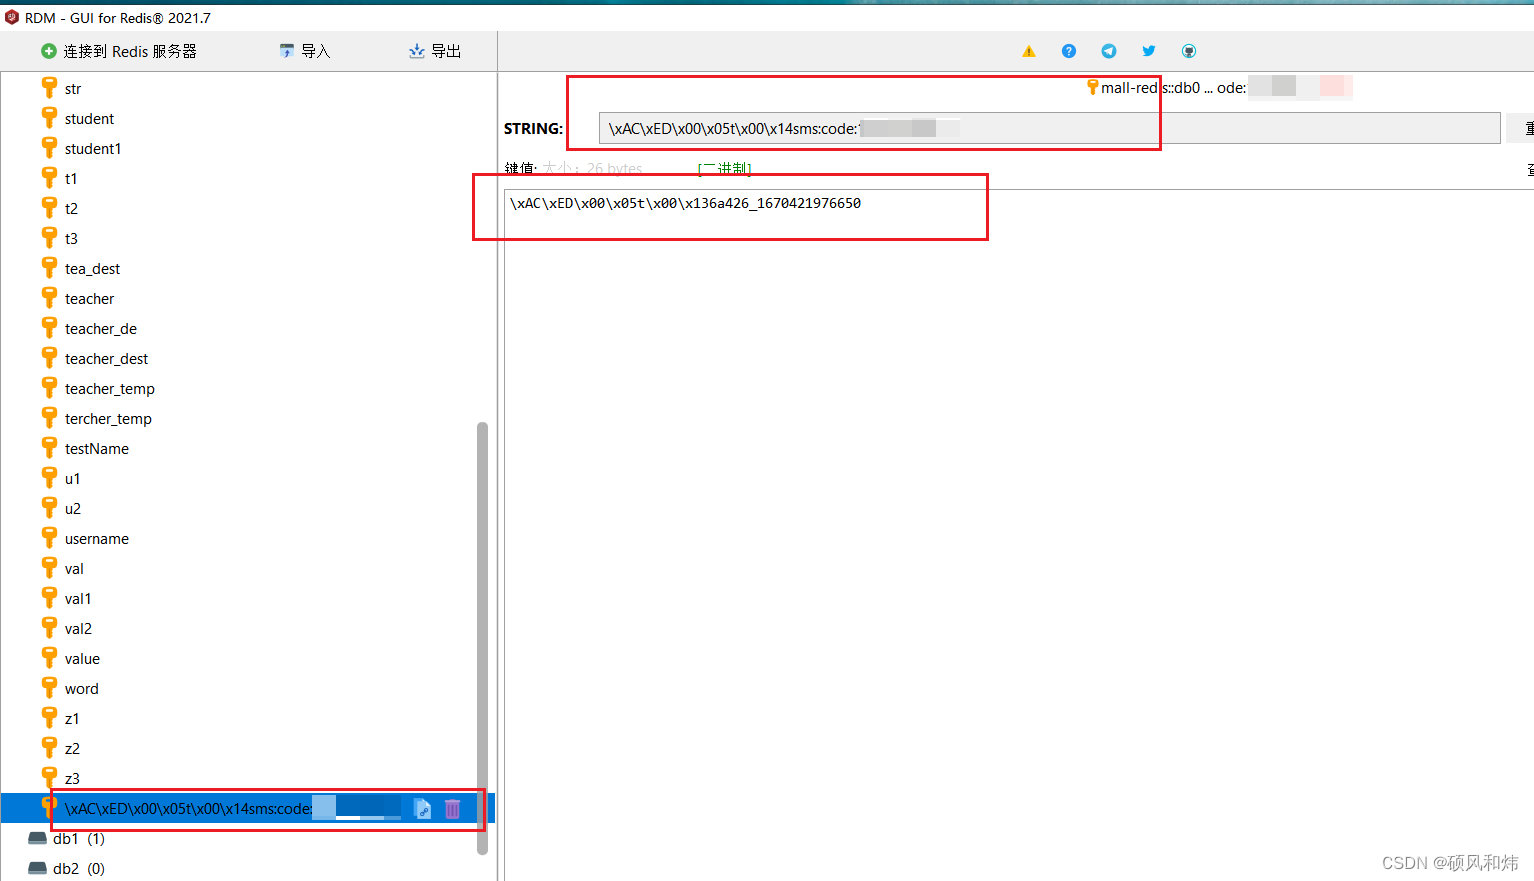Select the t2 key
This screenshot has width=1534, height=881.
click(x=71, y=209)
